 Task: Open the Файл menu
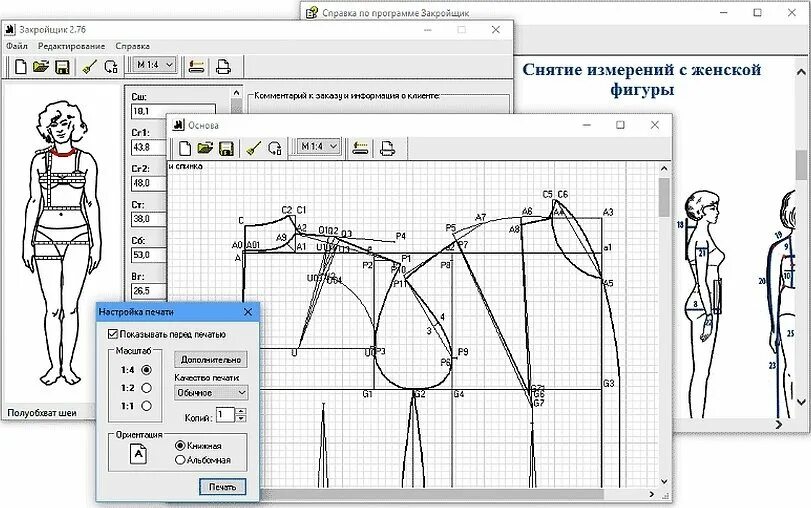(17, 46)
